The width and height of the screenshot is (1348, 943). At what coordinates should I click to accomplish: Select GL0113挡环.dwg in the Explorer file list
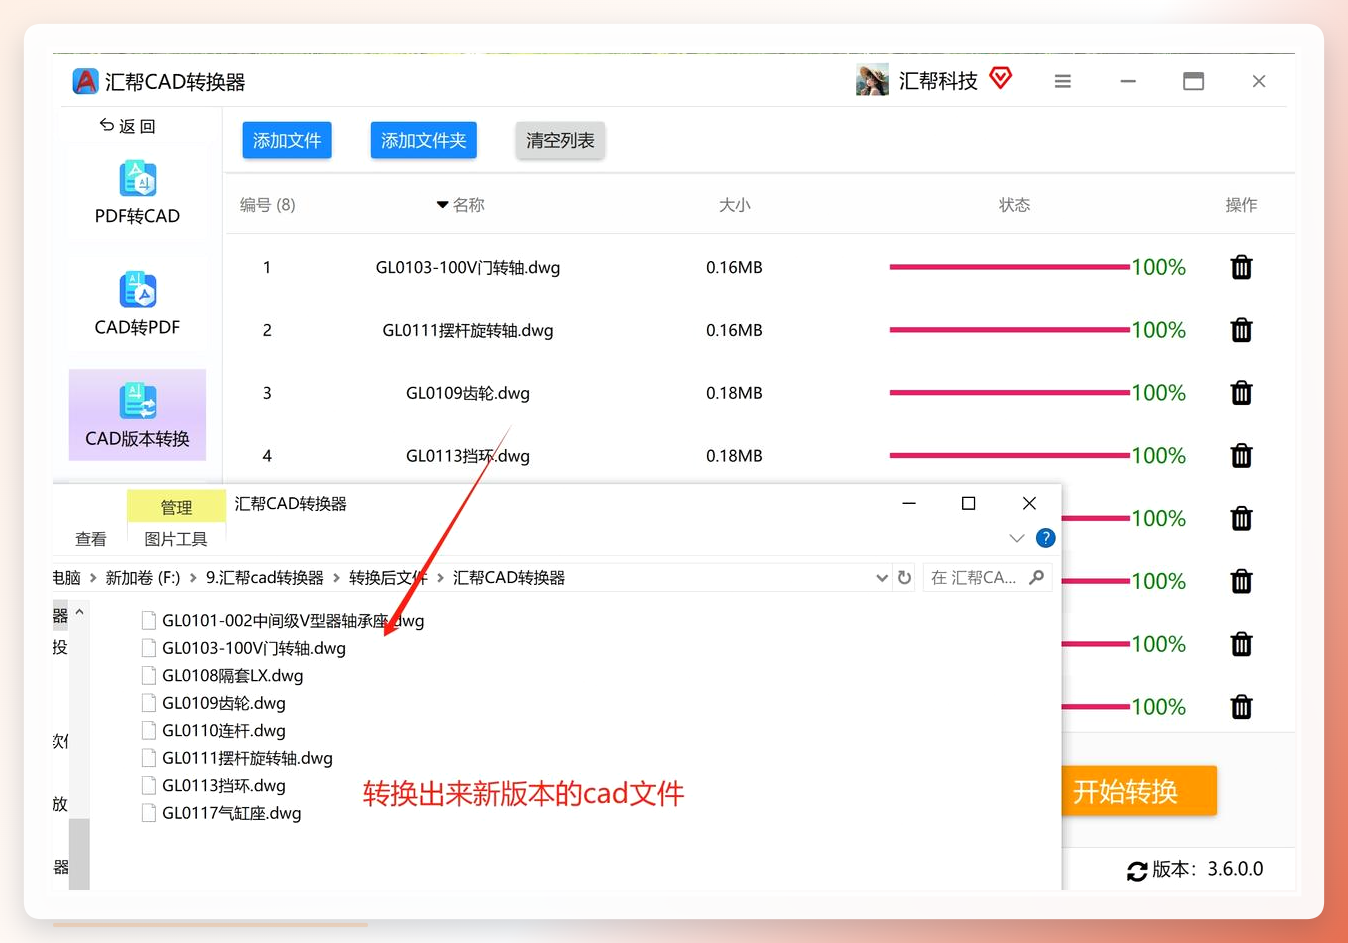point(214,786)
